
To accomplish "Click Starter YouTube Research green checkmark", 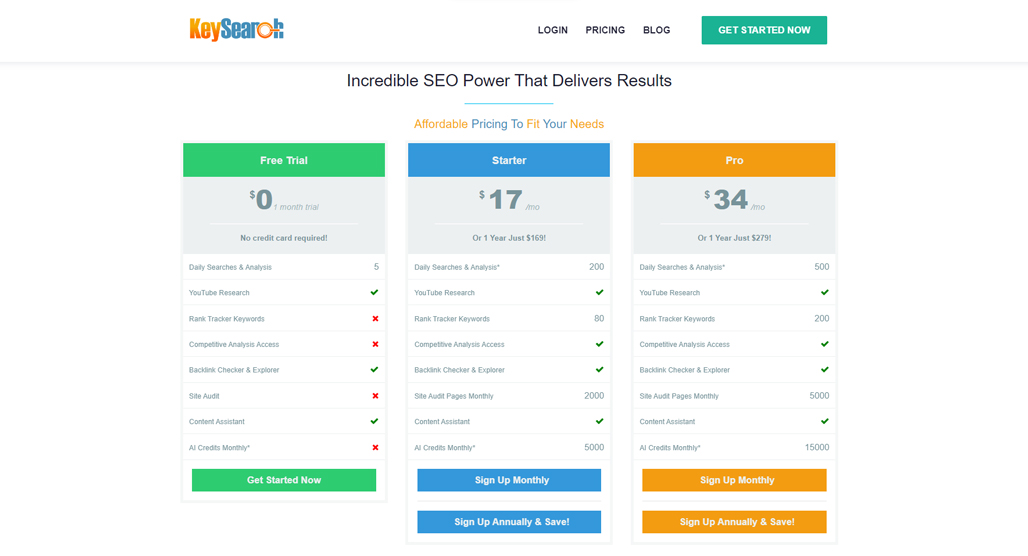I will click(x=599, y=292).
